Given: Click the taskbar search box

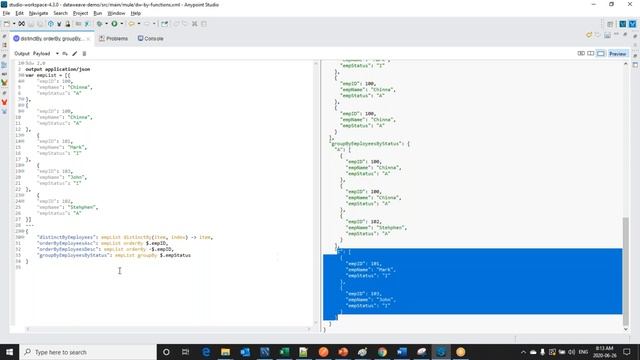Looking at the screenshot, I should point(88,352).
